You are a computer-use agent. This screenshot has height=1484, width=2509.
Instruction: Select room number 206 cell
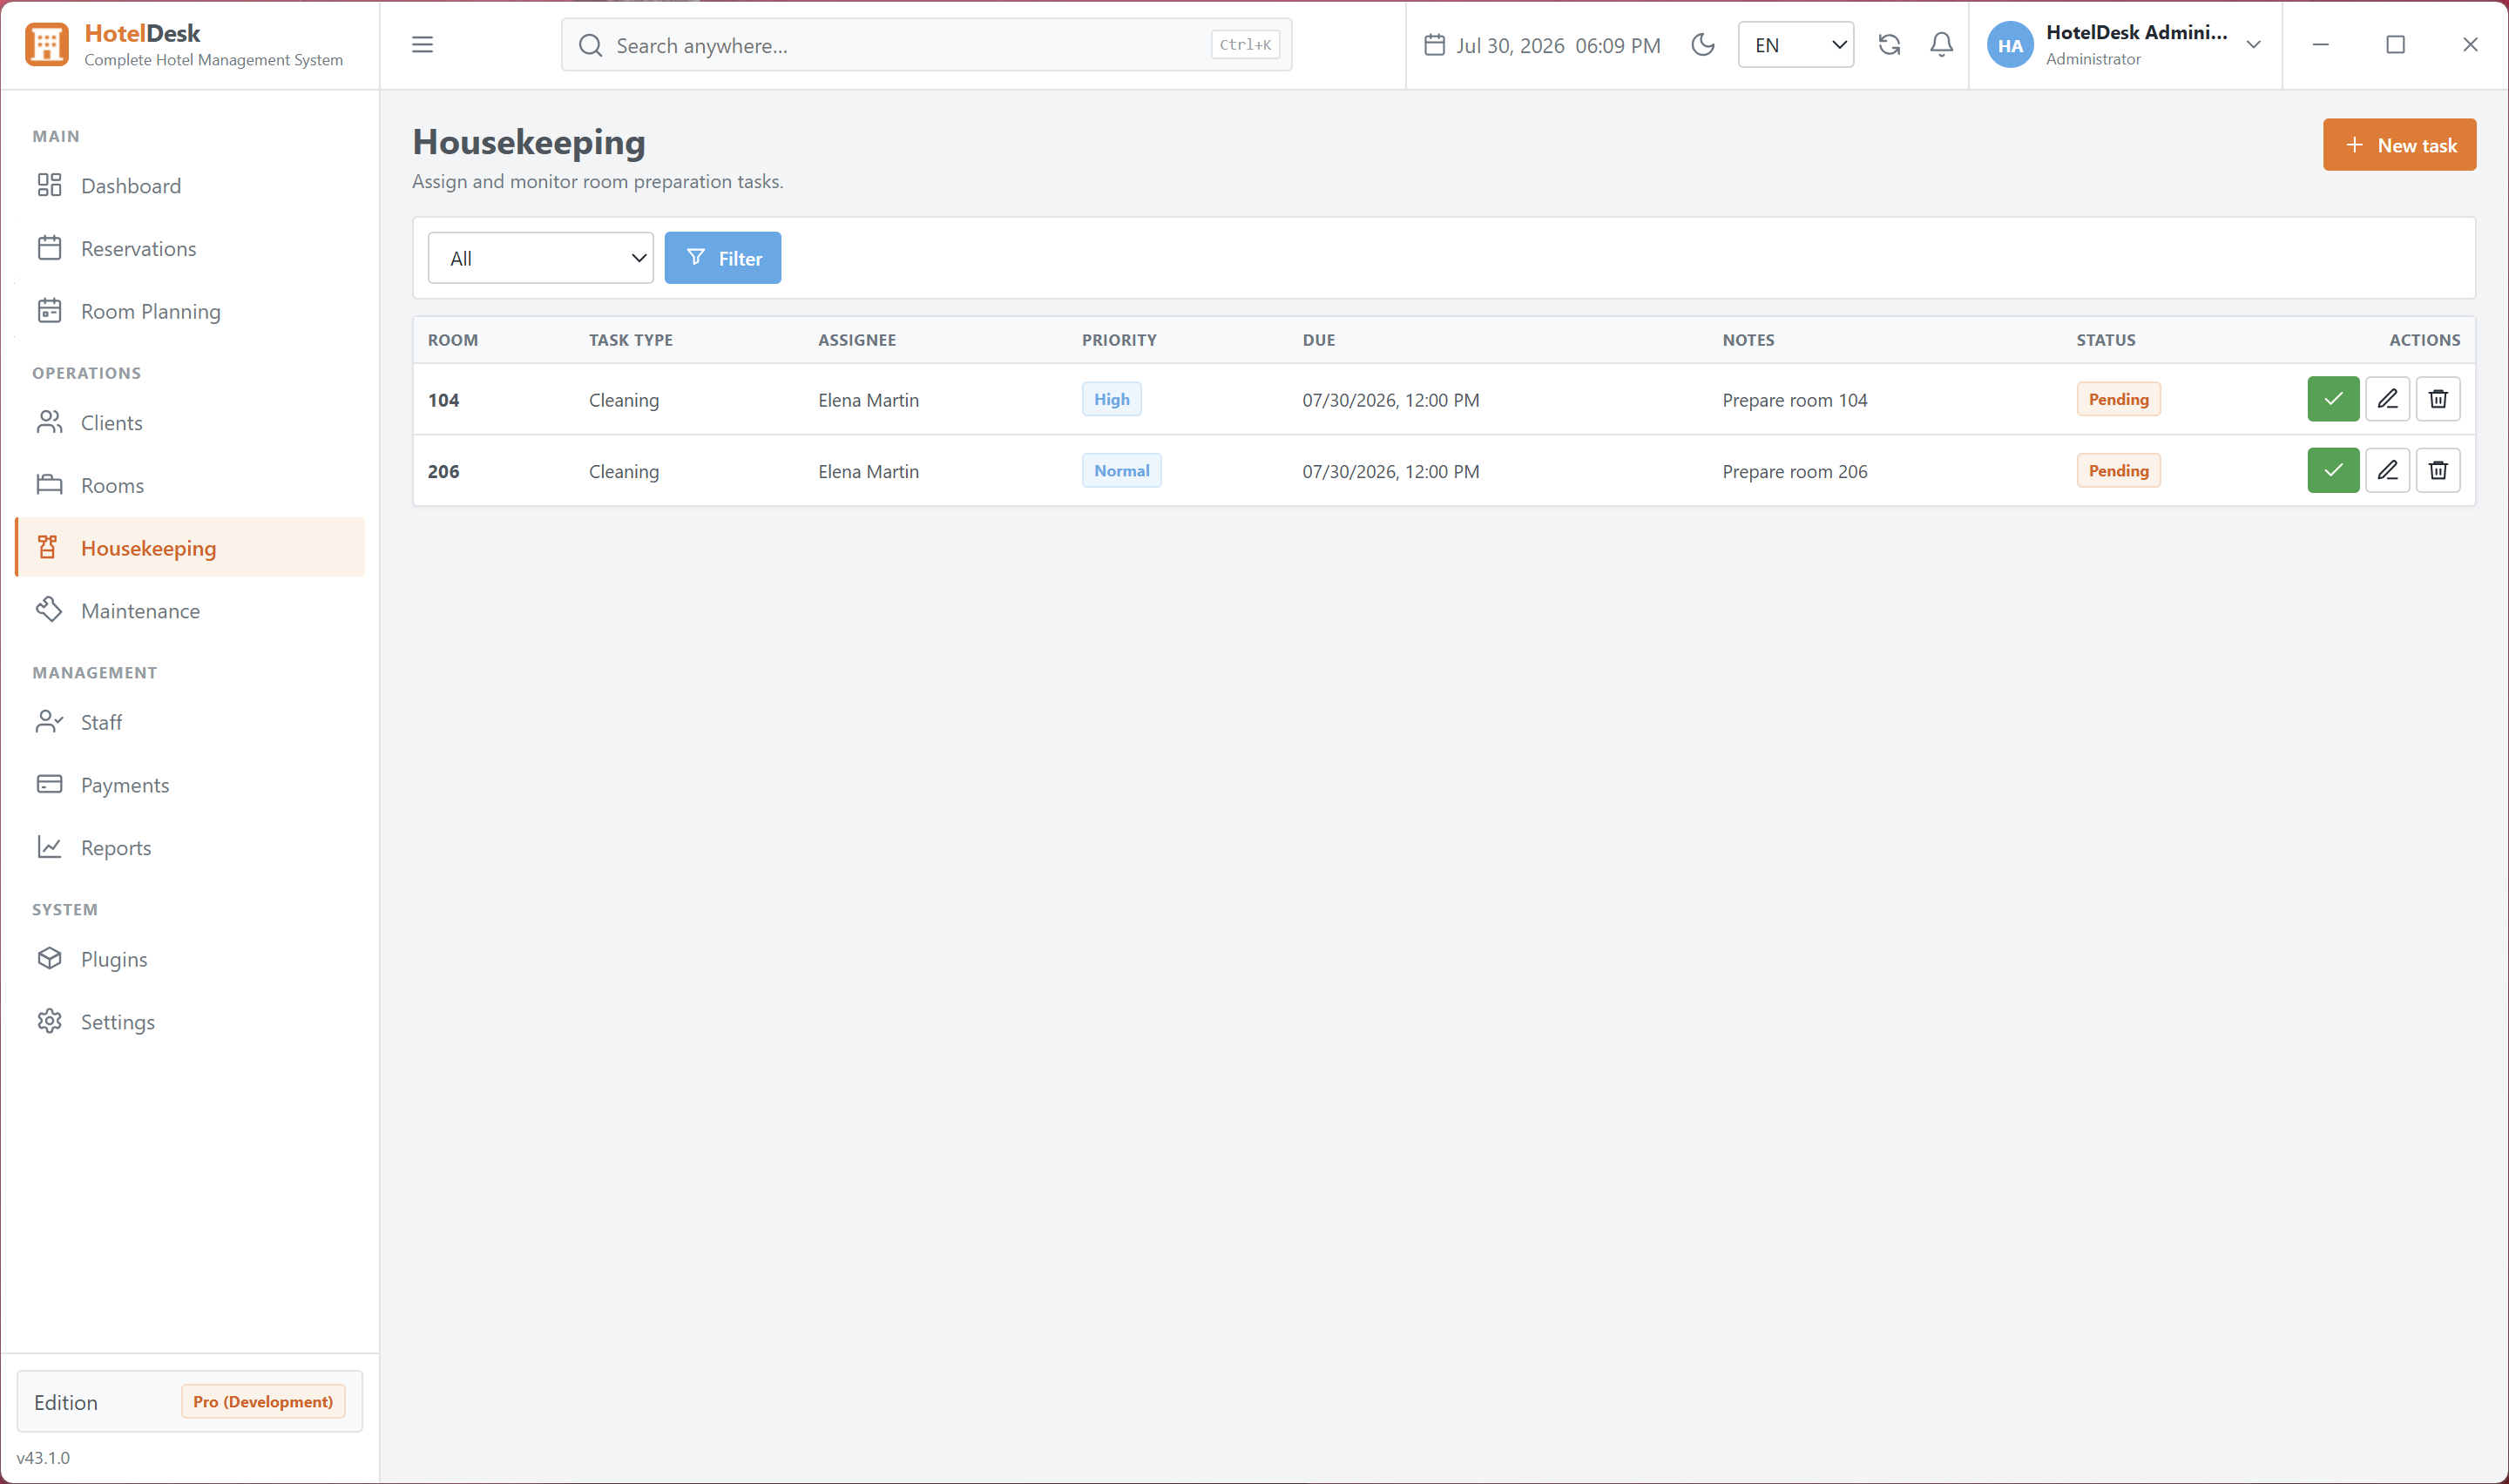[443, 471]
